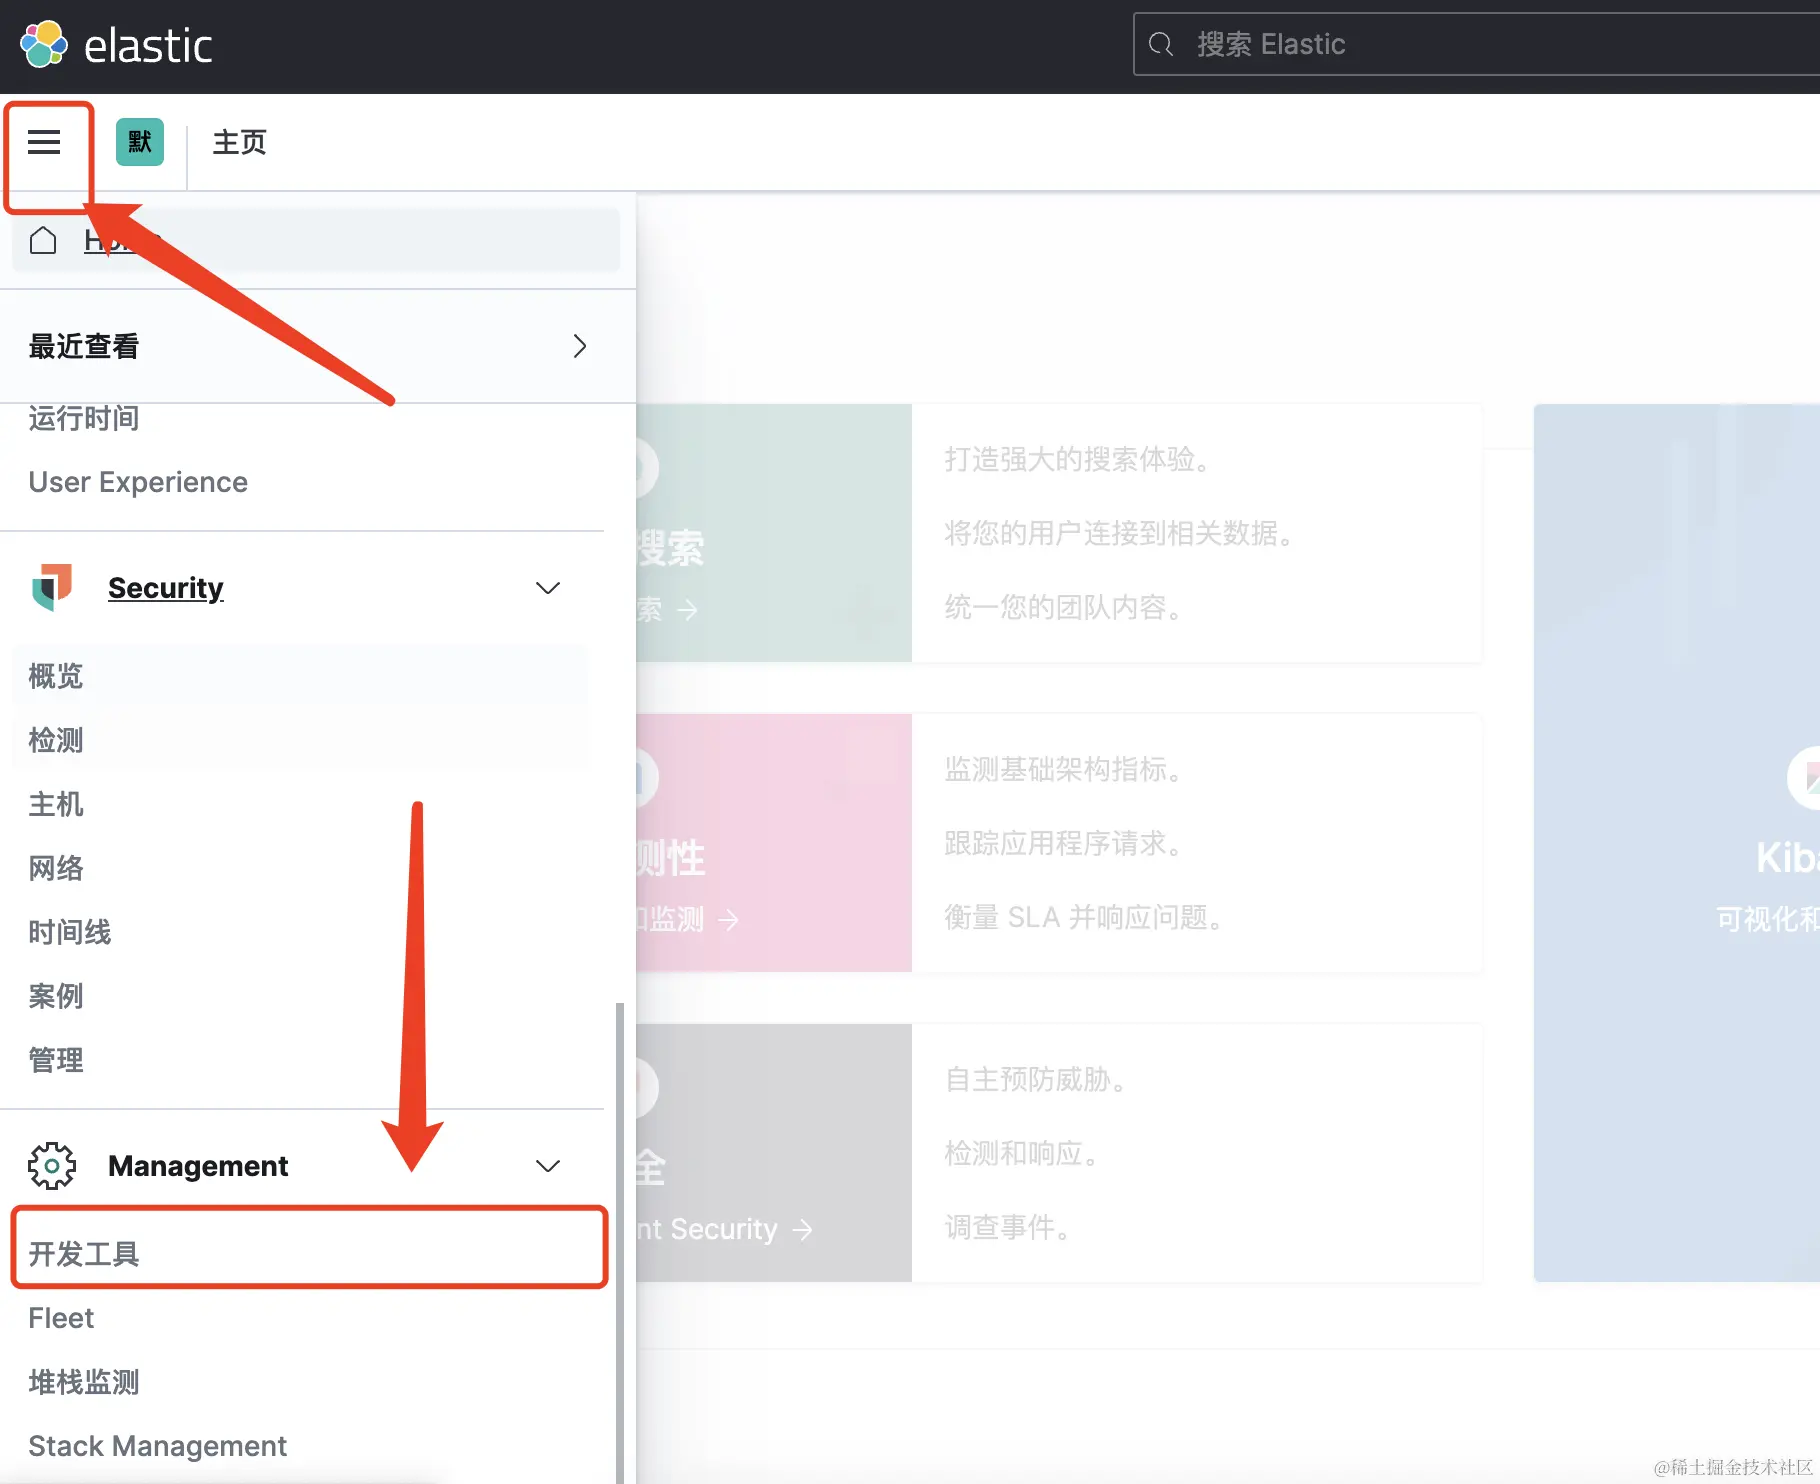Image resolution: width=1820 pixels, height=1484 pixels.
Task: Open 开发工具 under Management
Action: tap(84, 1254)
